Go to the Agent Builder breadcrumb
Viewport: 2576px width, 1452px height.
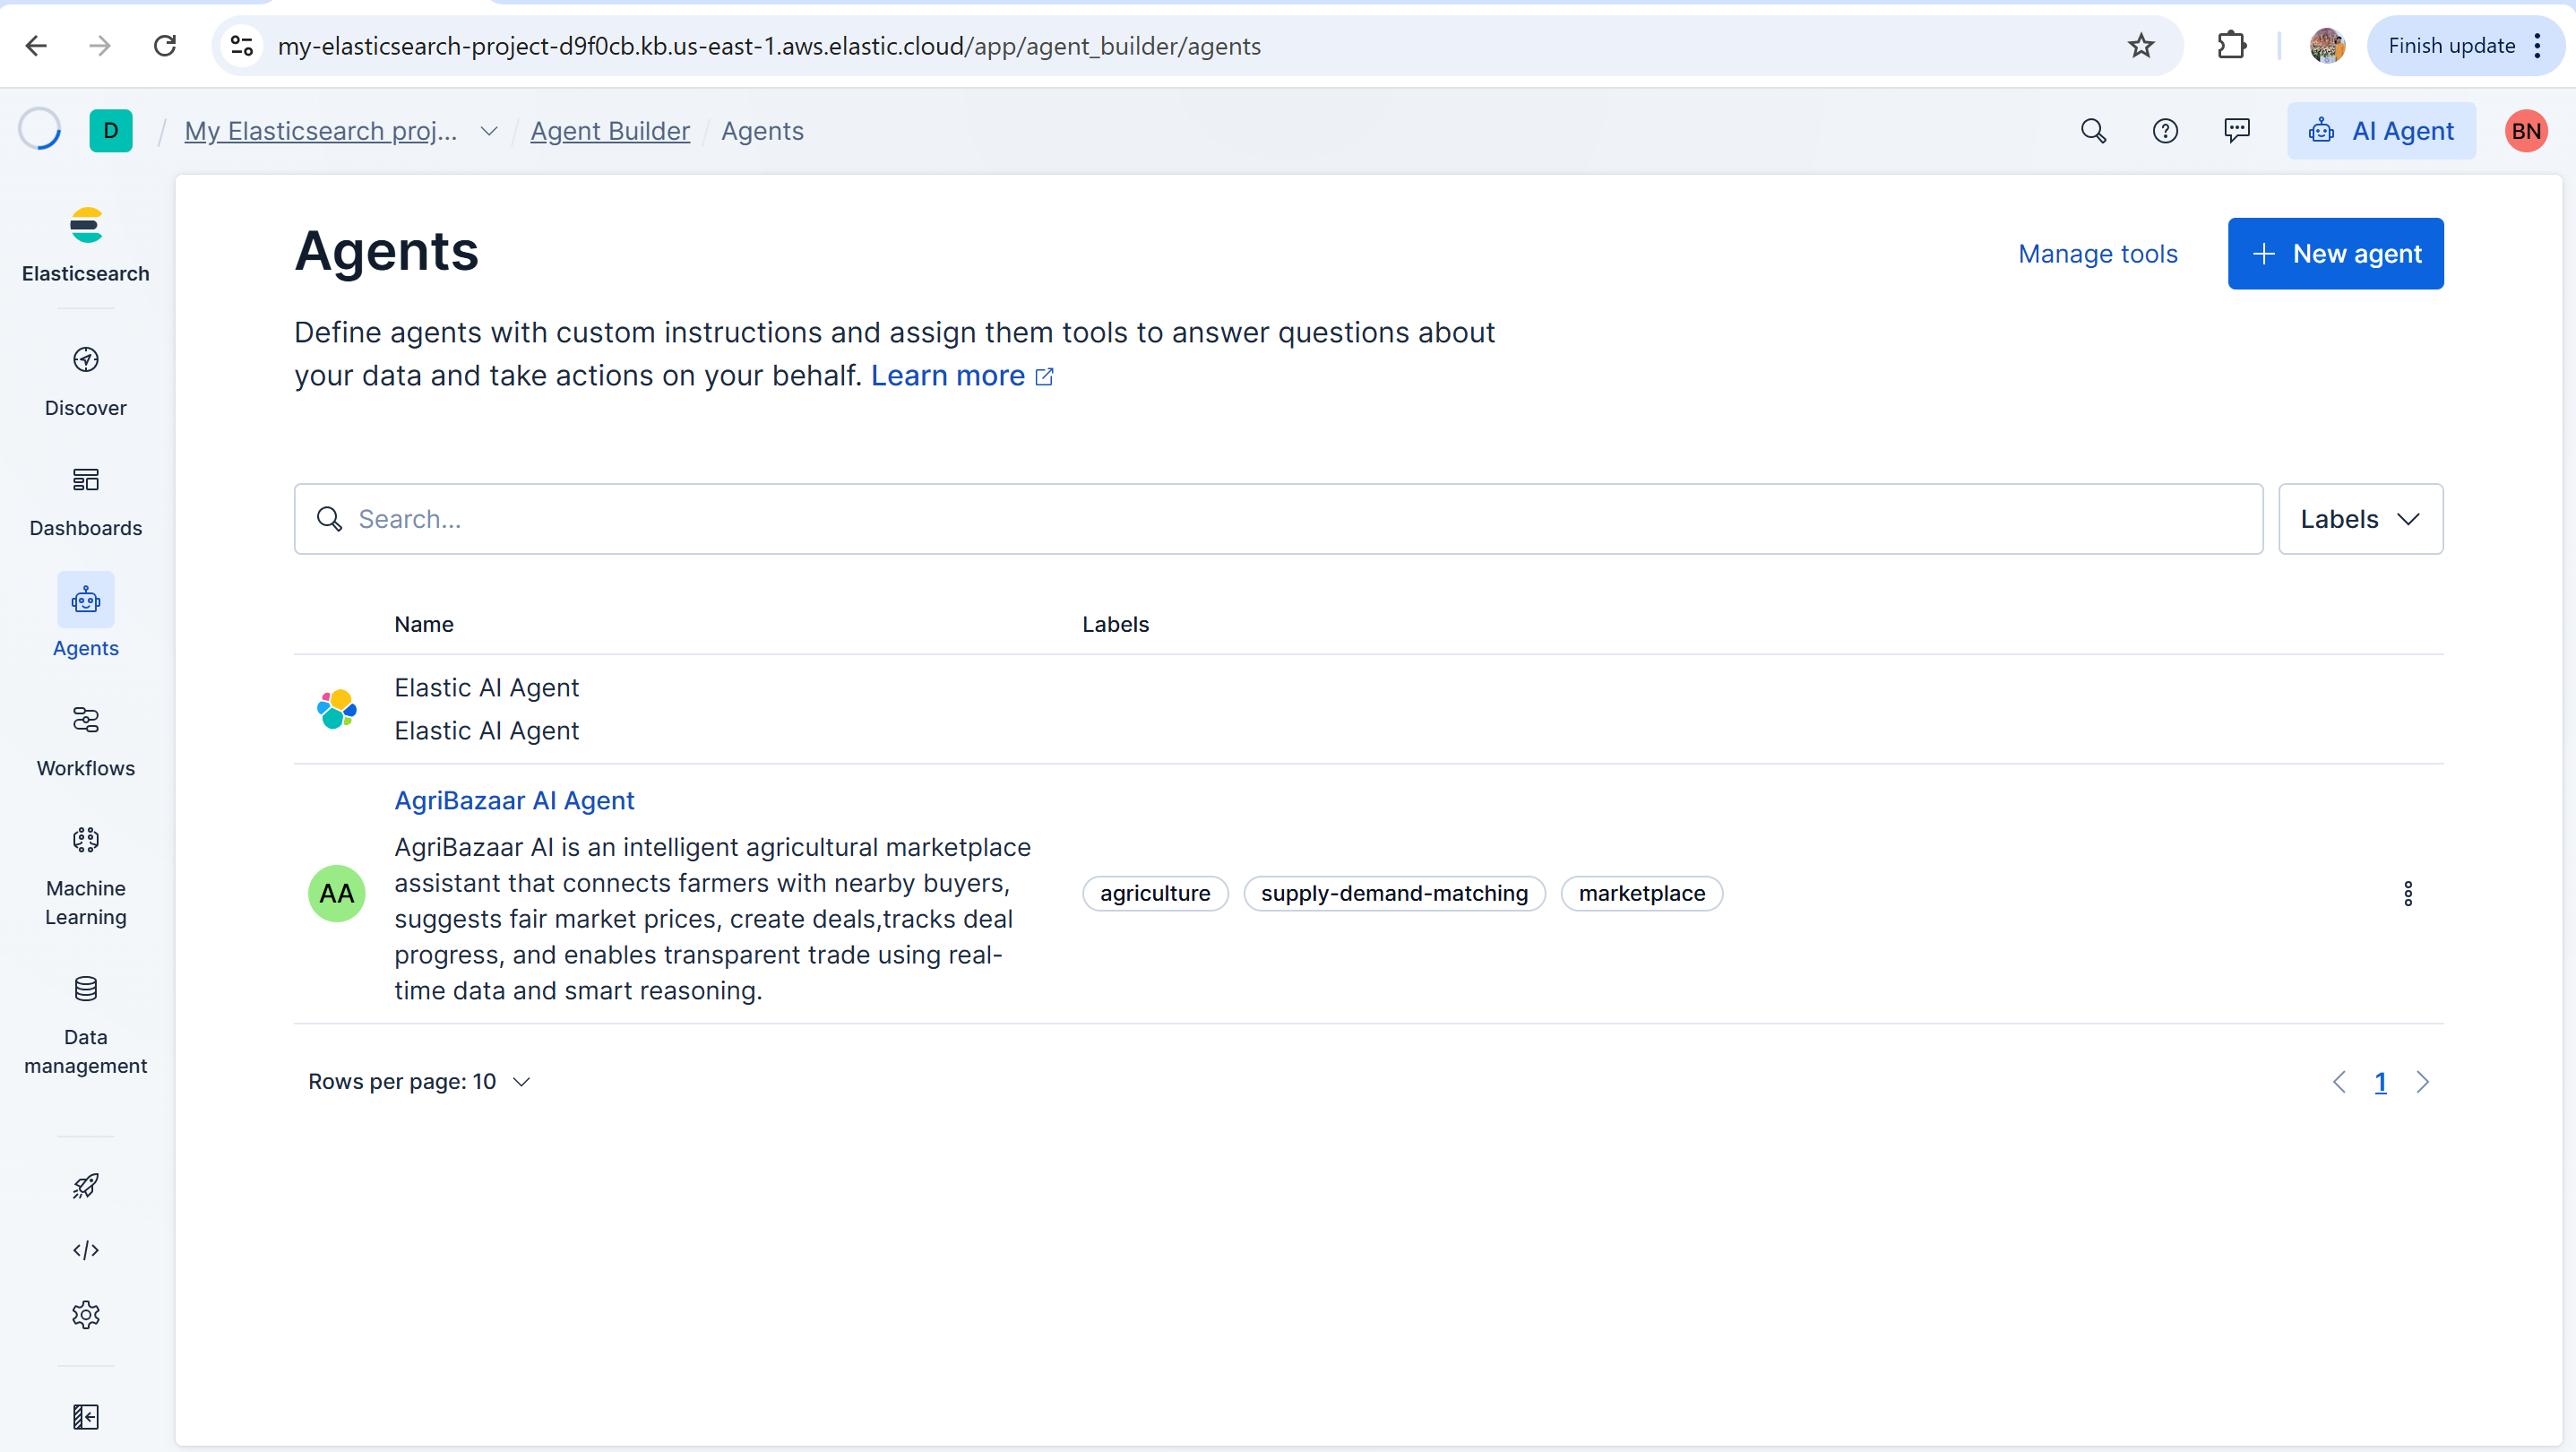click(610, 131)
